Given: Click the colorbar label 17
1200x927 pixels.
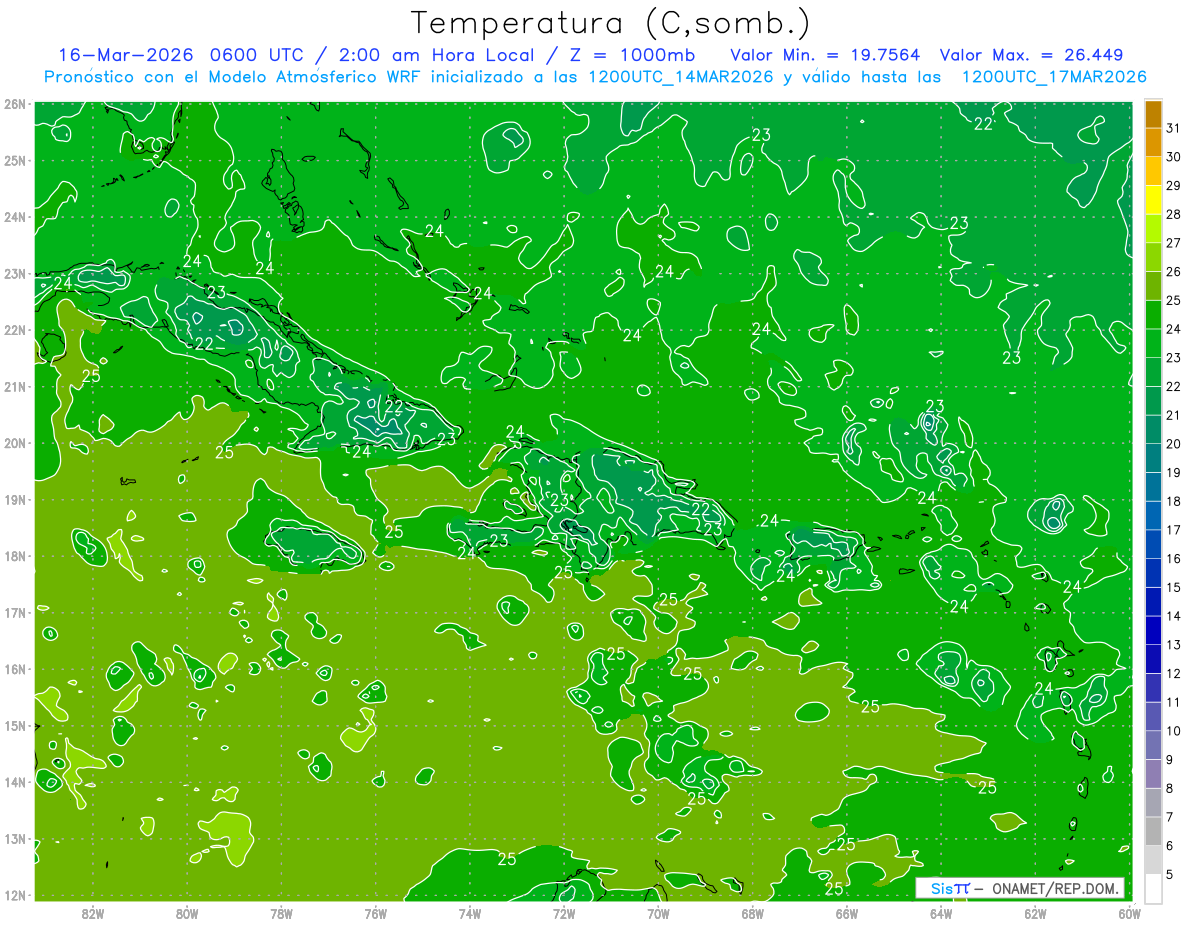Looking at the screenshot, I should pyautogui.click(x=1173, y=530).
